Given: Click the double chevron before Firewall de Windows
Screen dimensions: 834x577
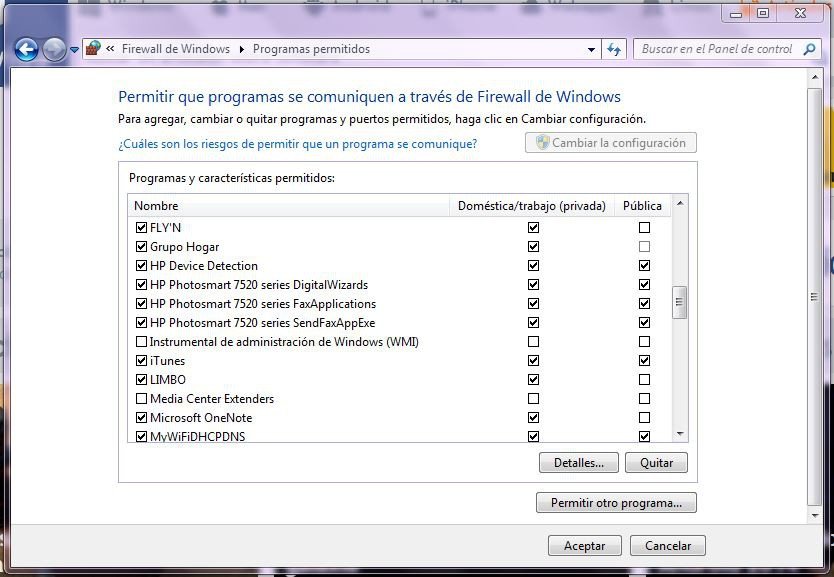Looking at the screenshot, I should coord(110,48).
